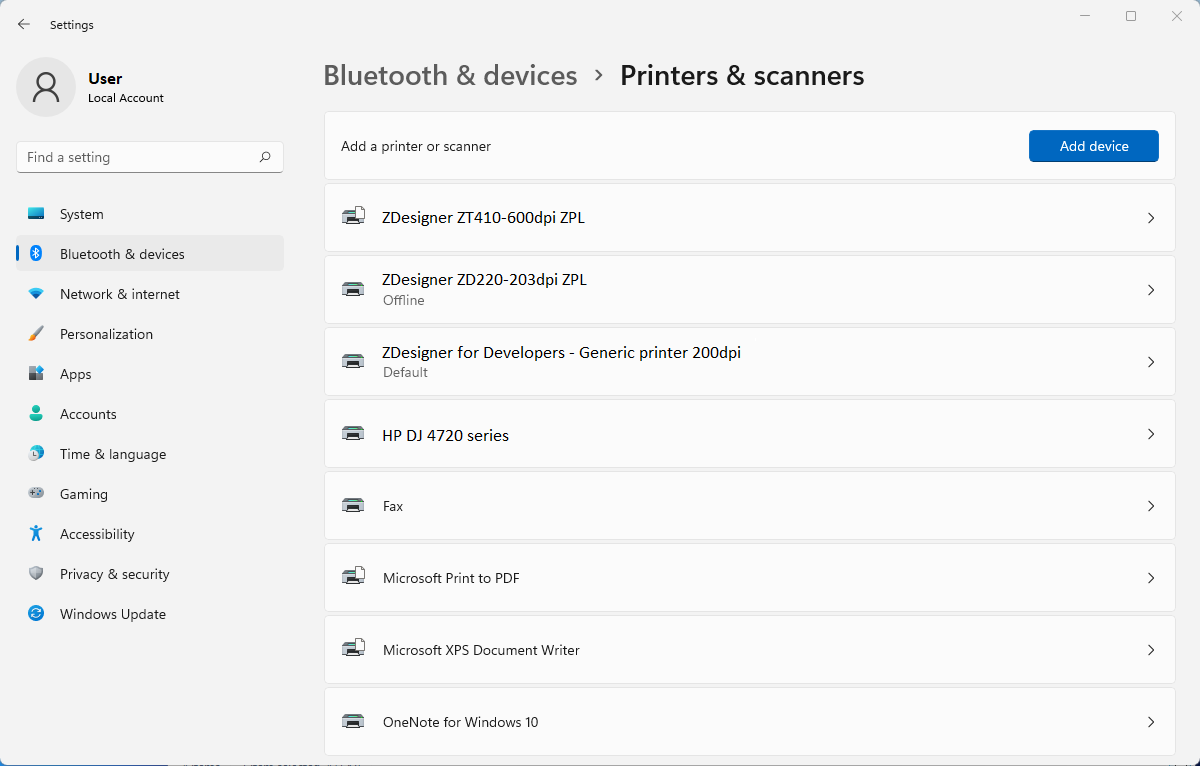The width and height of the screenshot is (1200, 766).
Task: Click the Offline status under ZD220 printer
Action: (x=404, y=300)
